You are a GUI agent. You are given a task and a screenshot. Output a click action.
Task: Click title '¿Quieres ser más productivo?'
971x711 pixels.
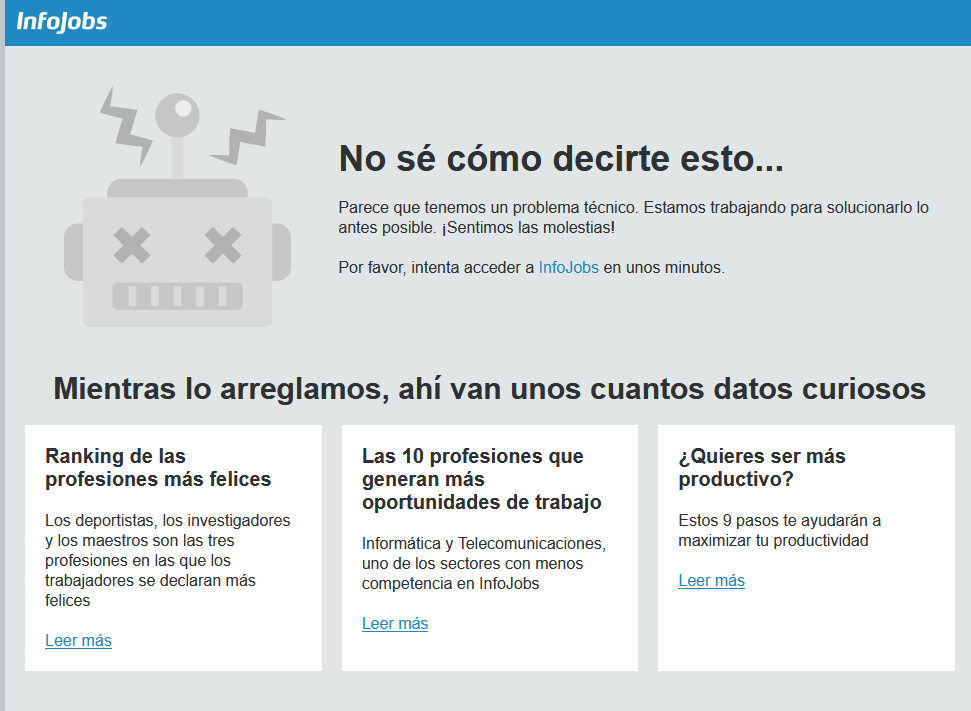(x=762, y=468)
